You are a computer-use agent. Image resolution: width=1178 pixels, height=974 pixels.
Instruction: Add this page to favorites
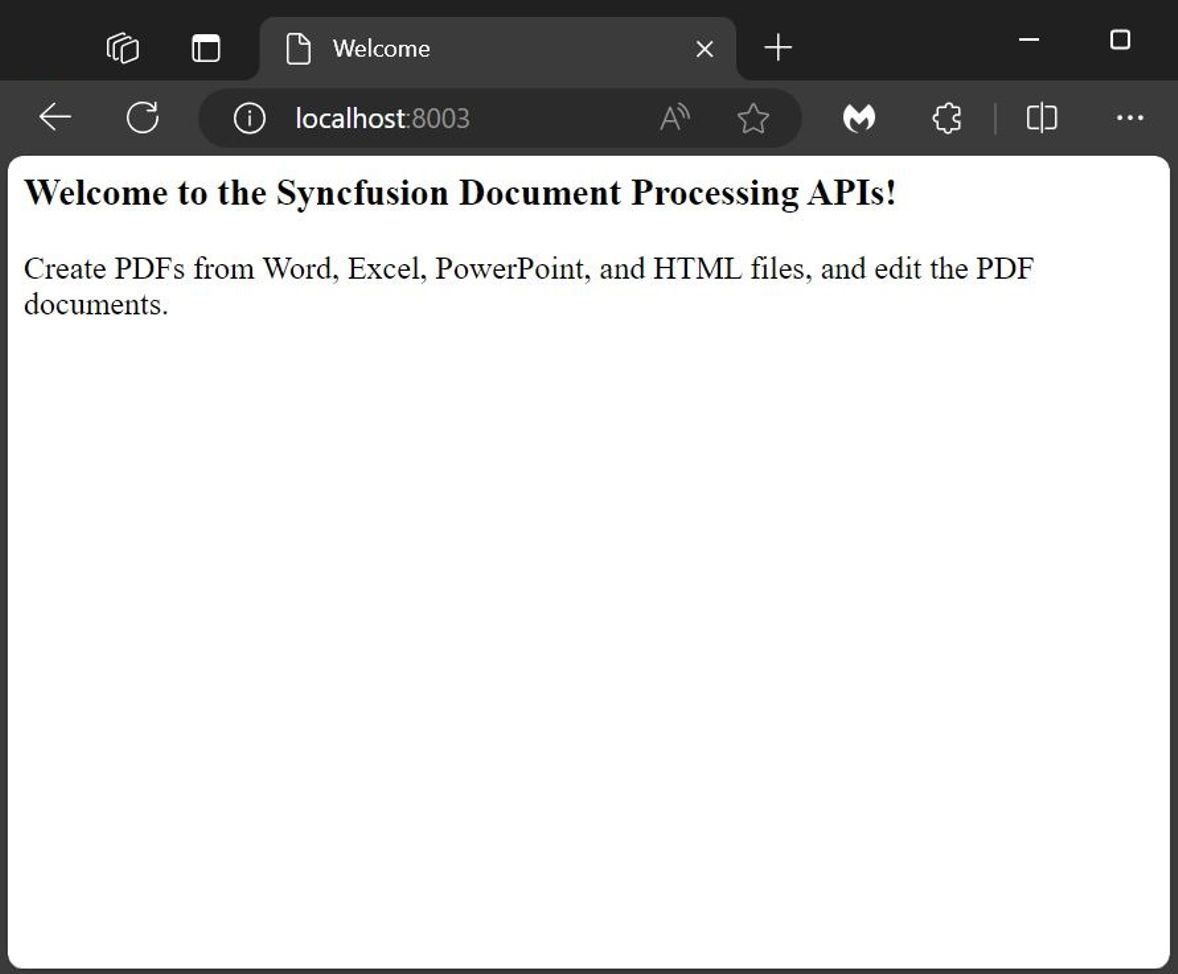(753, 119)
